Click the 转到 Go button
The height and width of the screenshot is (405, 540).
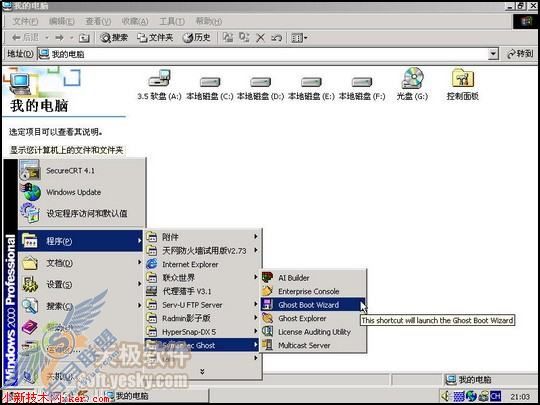coord(520,54)
